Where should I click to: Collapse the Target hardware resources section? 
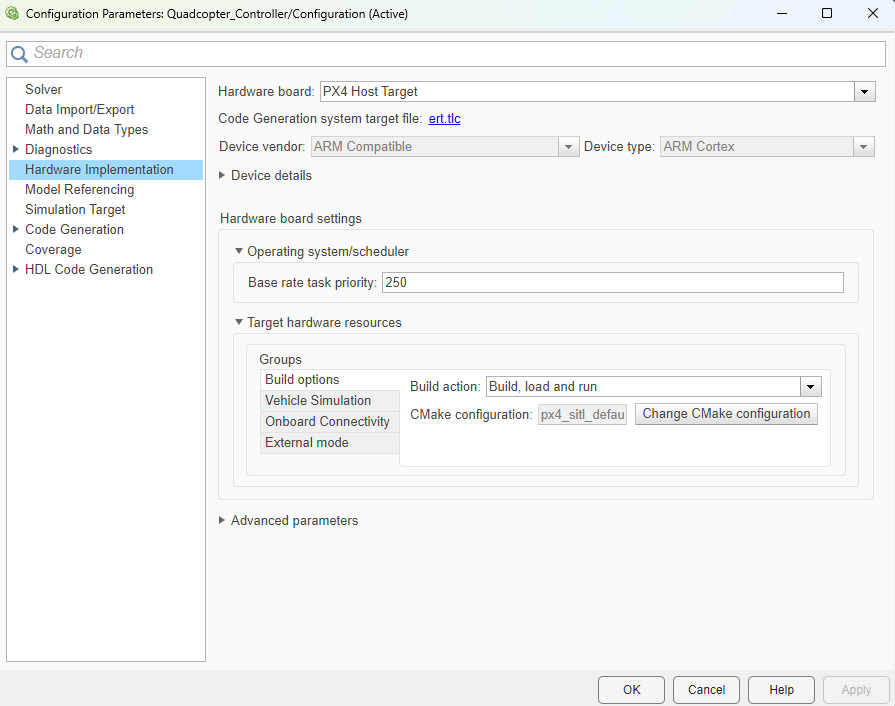[238, 322]
